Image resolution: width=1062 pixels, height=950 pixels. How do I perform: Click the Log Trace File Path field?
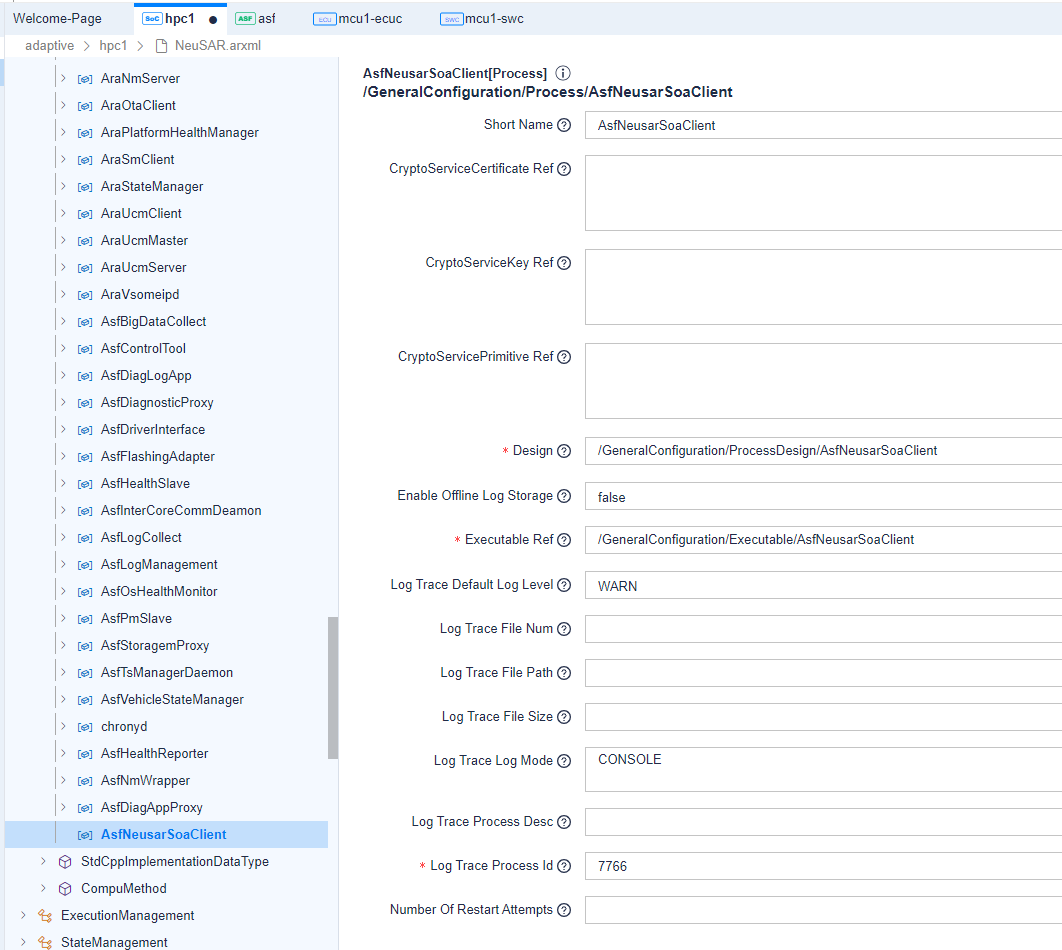click(822, 673)
